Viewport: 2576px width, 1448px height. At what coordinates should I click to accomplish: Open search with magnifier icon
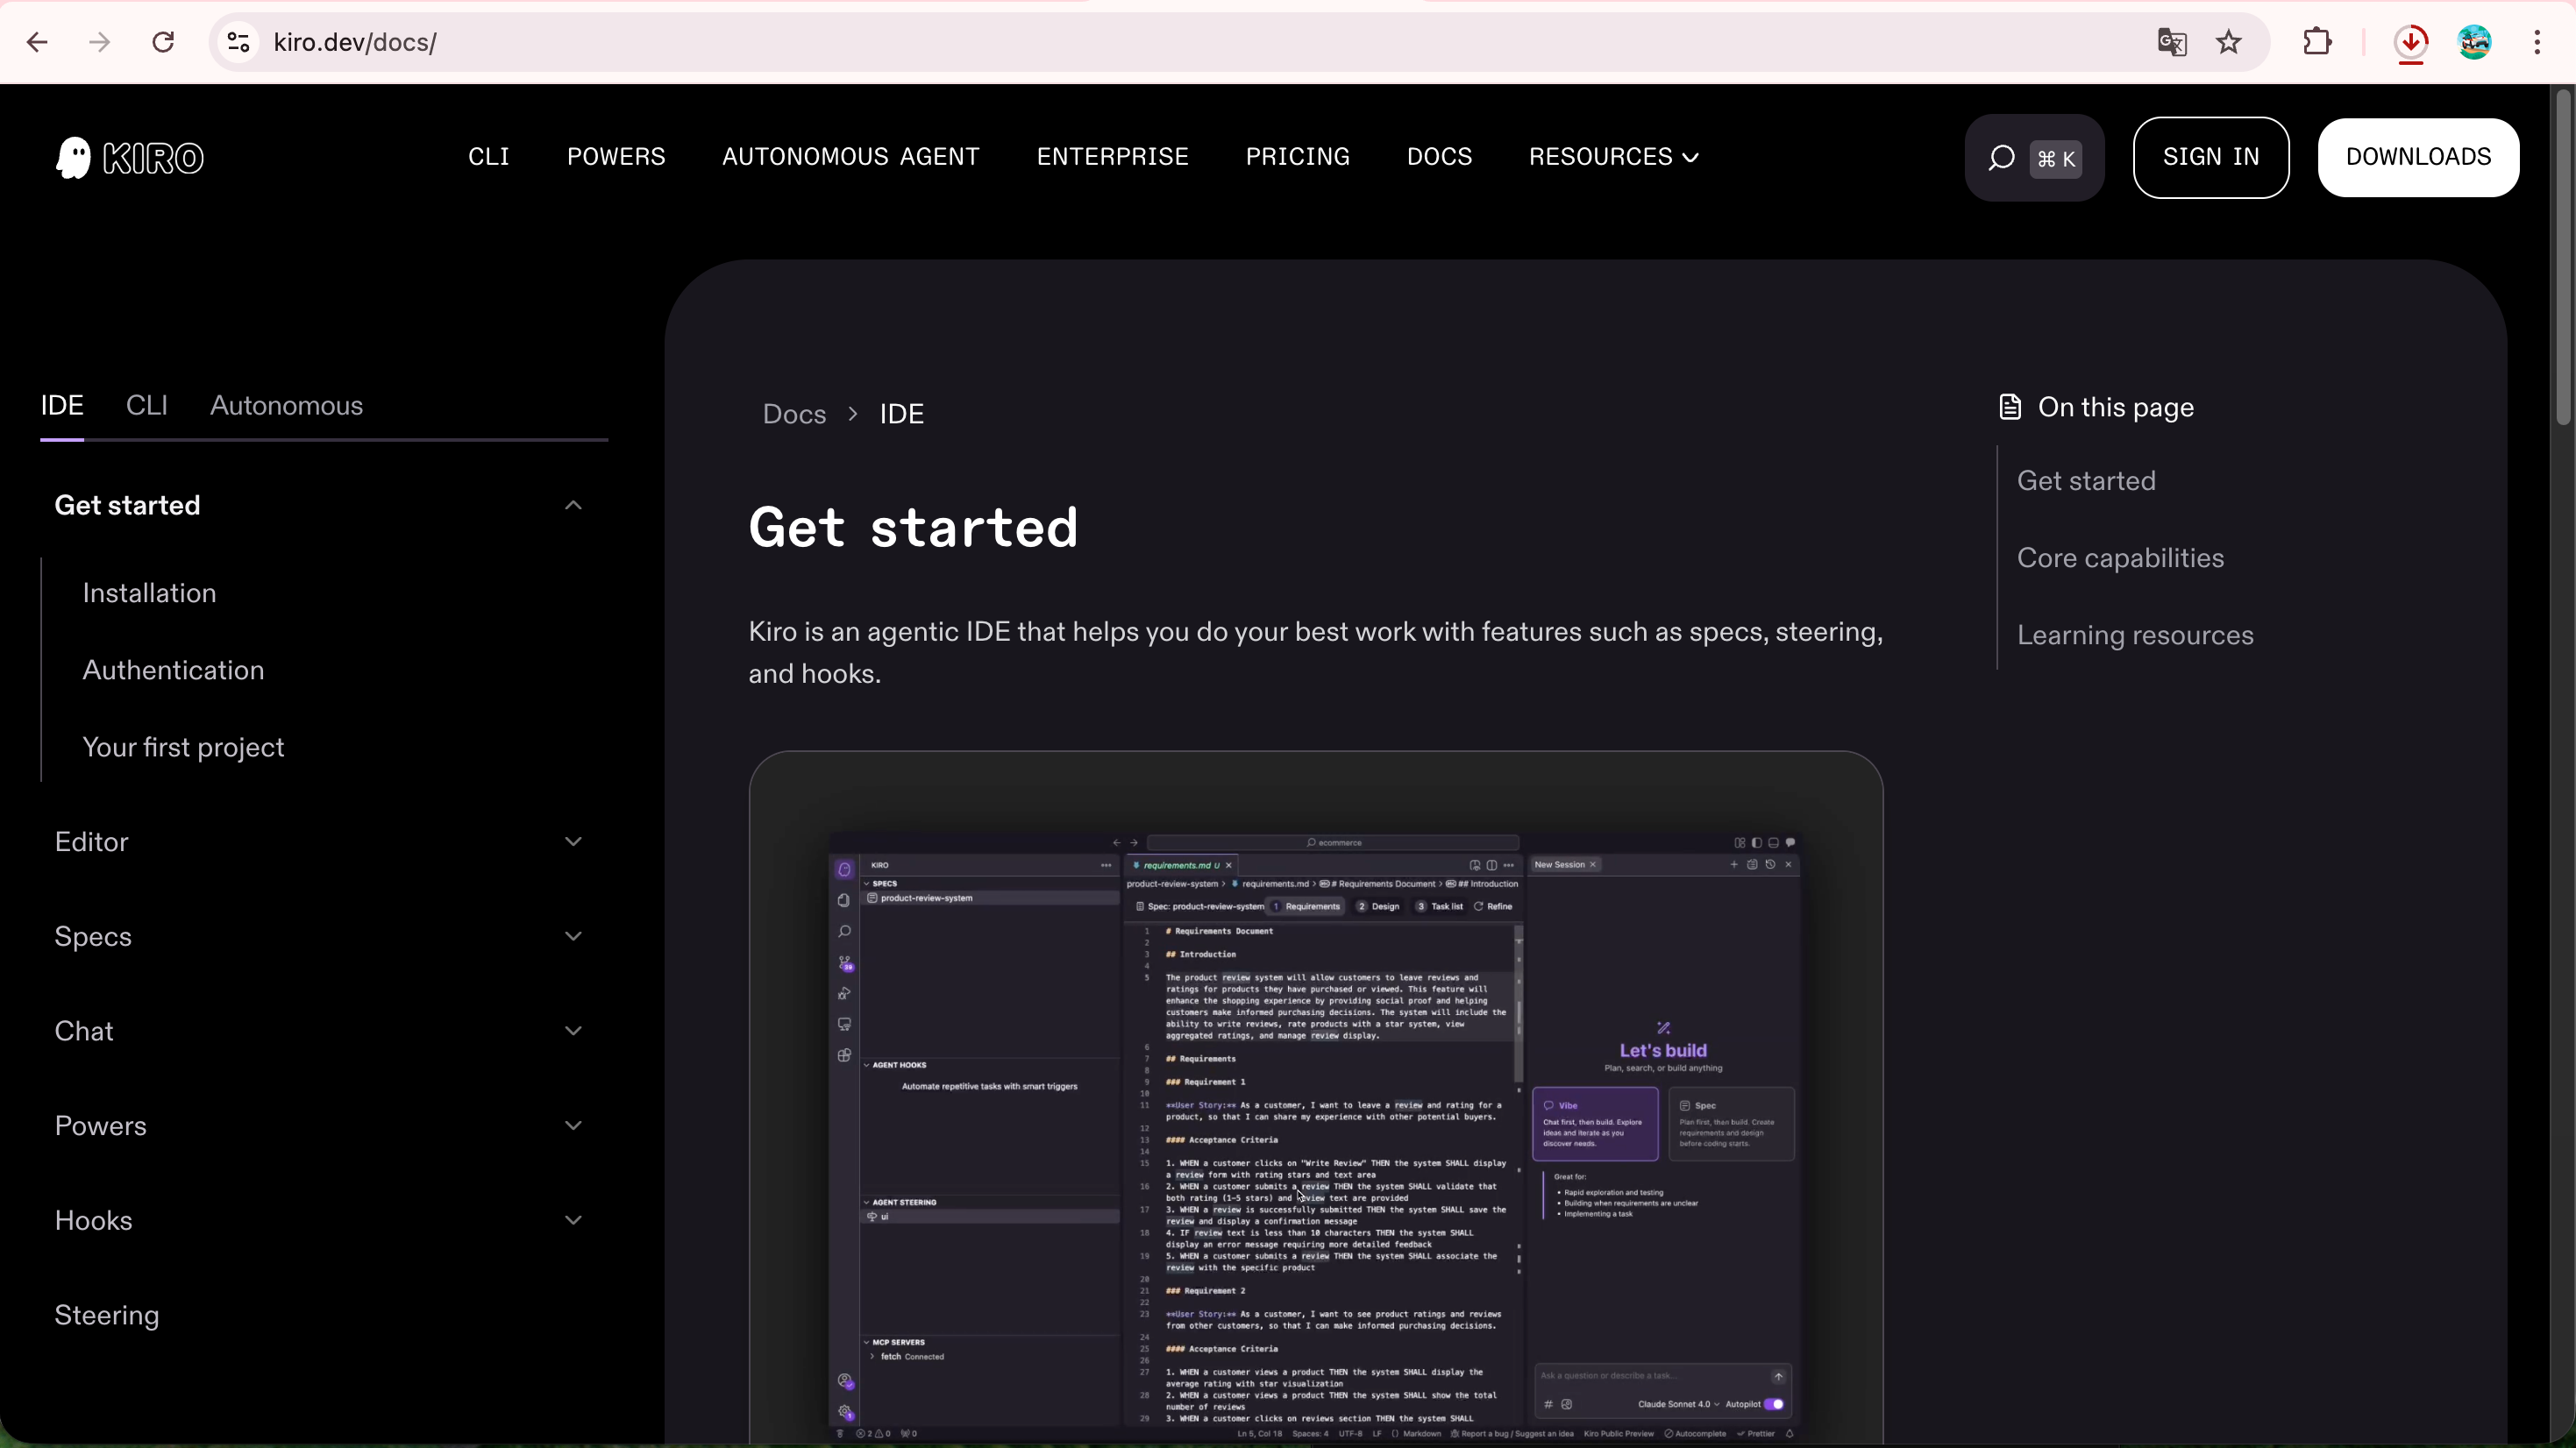pyautogui.click(x=2001, y=158)
